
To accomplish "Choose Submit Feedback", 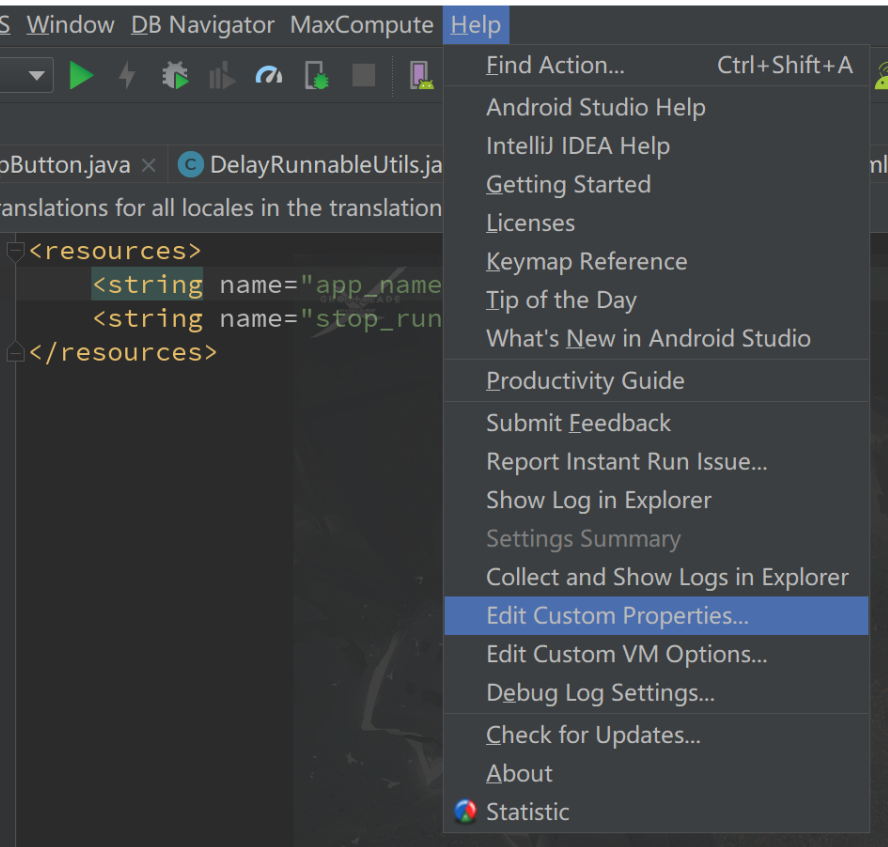I will (657, 423).
